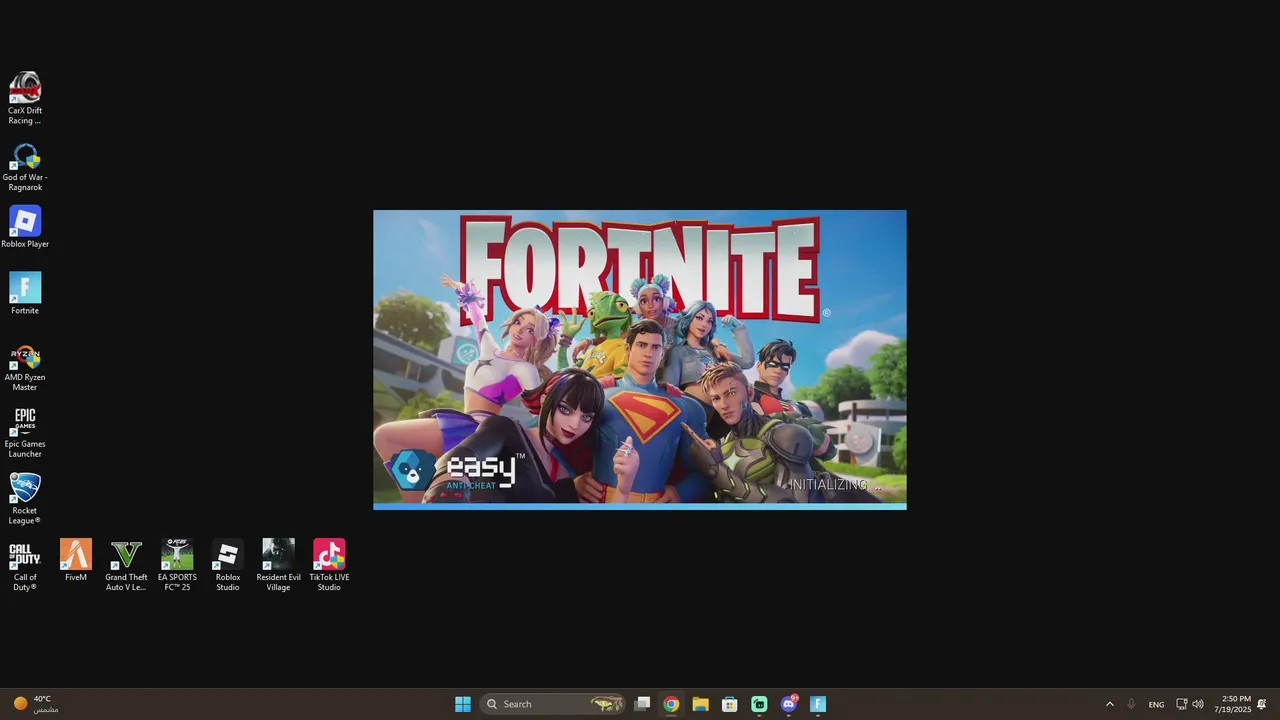Viewport: 1280px width, 720px height.
Task: Open the Roblox Player desktop icon
Action: coord(25,227)
